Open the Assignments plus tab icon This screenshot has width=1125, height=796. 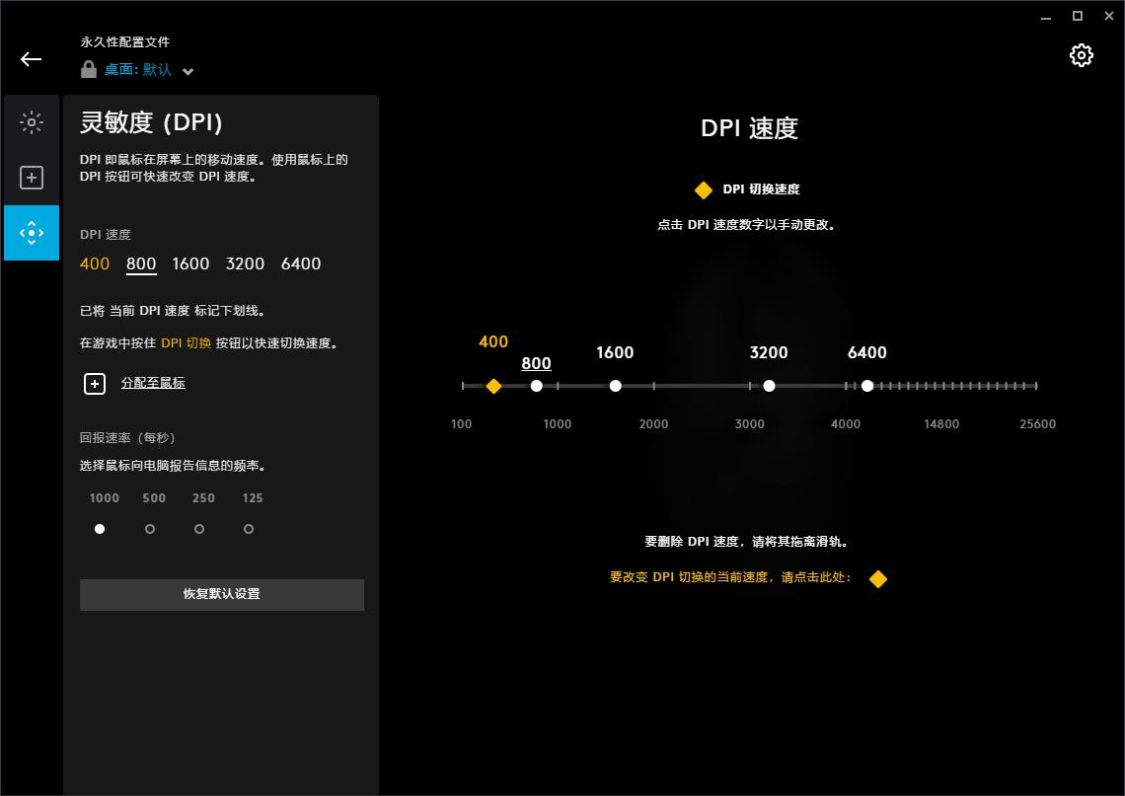coord(32,177)
